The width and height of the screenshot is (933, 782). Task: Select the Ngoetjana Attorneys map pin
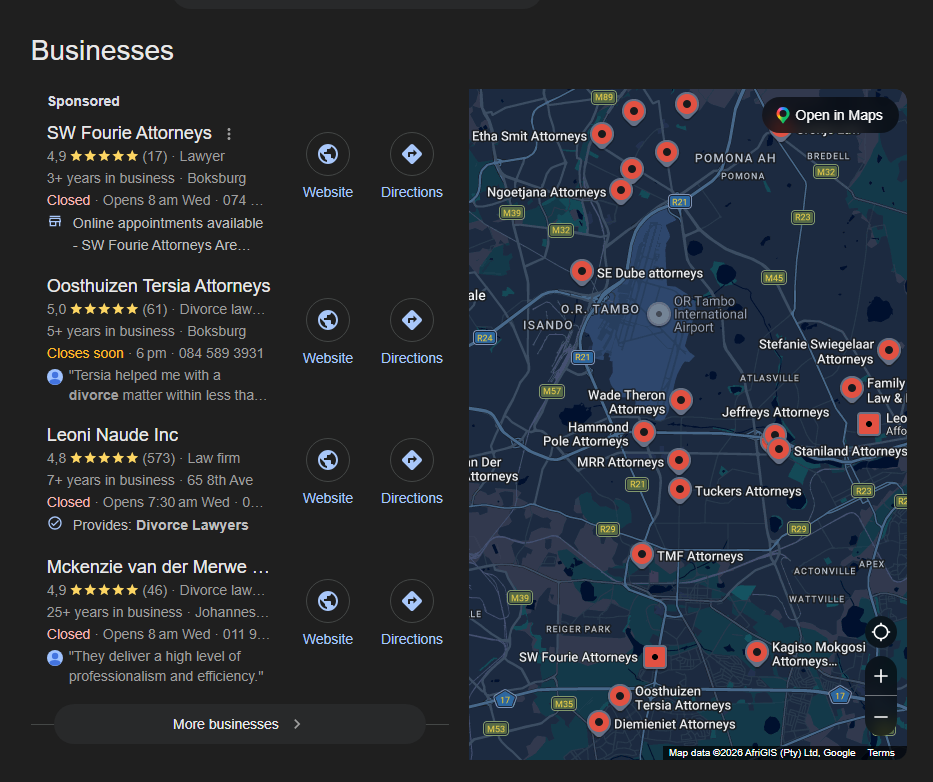click(621, 191)
